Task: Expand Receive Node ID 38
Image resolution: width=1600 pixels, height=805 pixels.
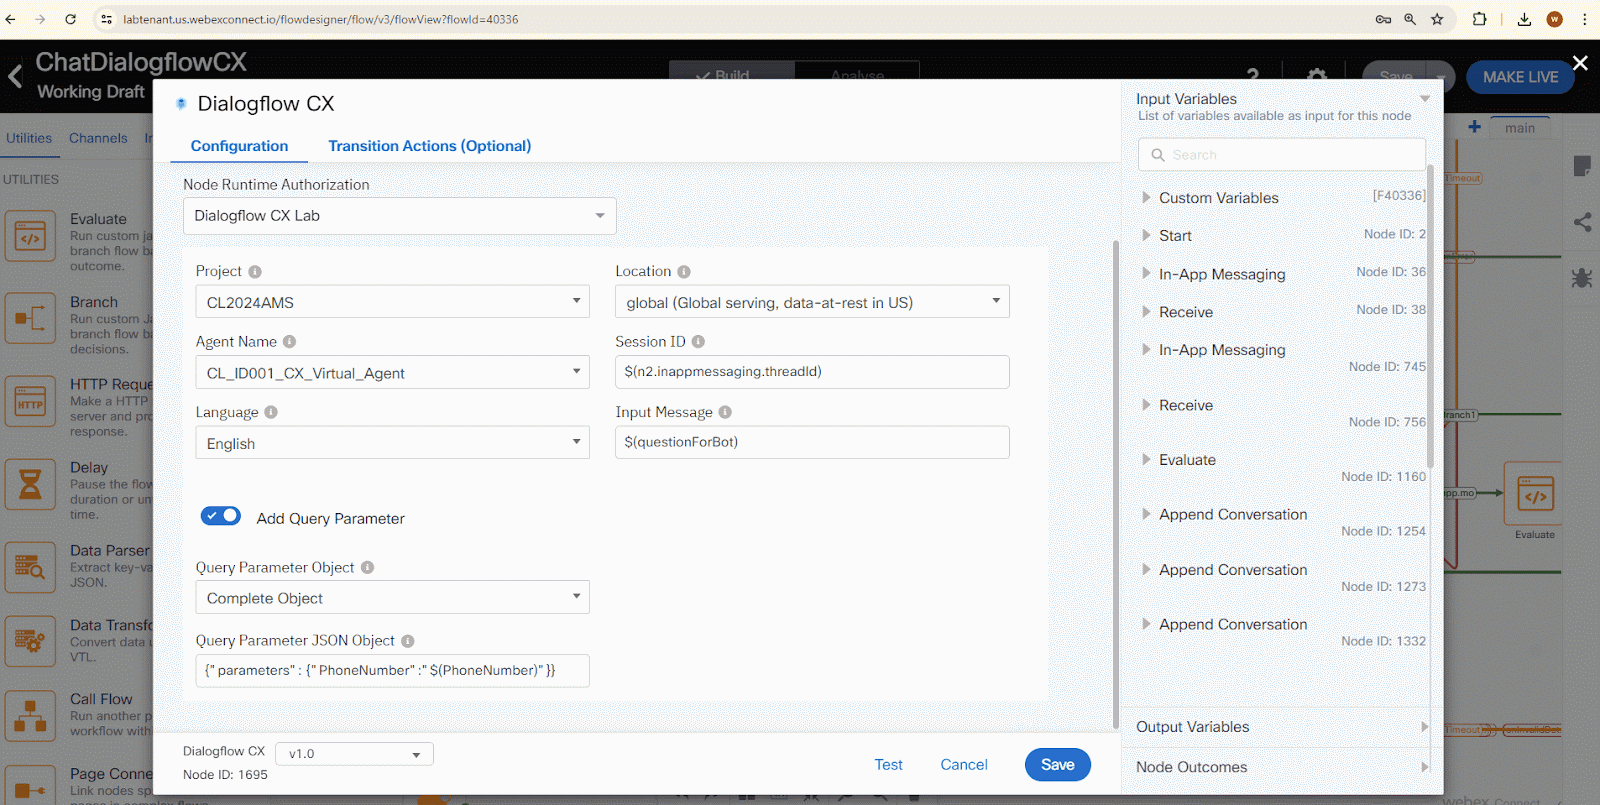Action: pyautogui.click(x=1146, y=312)
